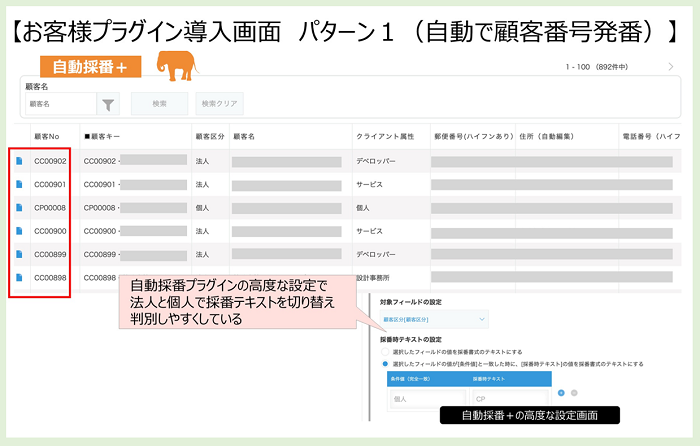Select second radio option for conditional 採番時テキスト
The height and width of the screenshot is (446, 700).
click(x=386, y=364)
